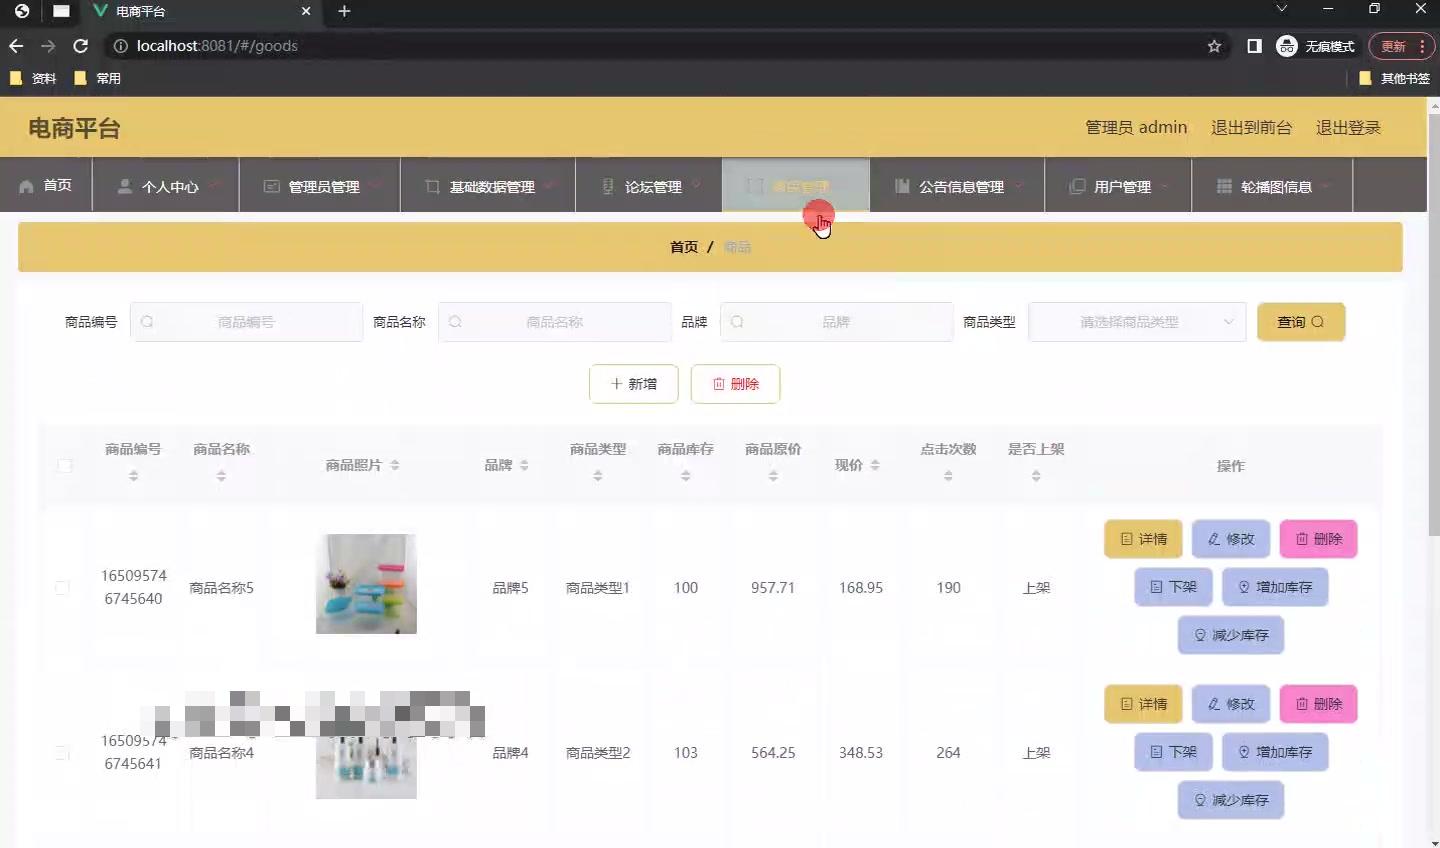Screen dimensions: 1440x848
Task: Open the tab search chevron in title bar
Action: pyautogui.click(x=1281, y=9)
